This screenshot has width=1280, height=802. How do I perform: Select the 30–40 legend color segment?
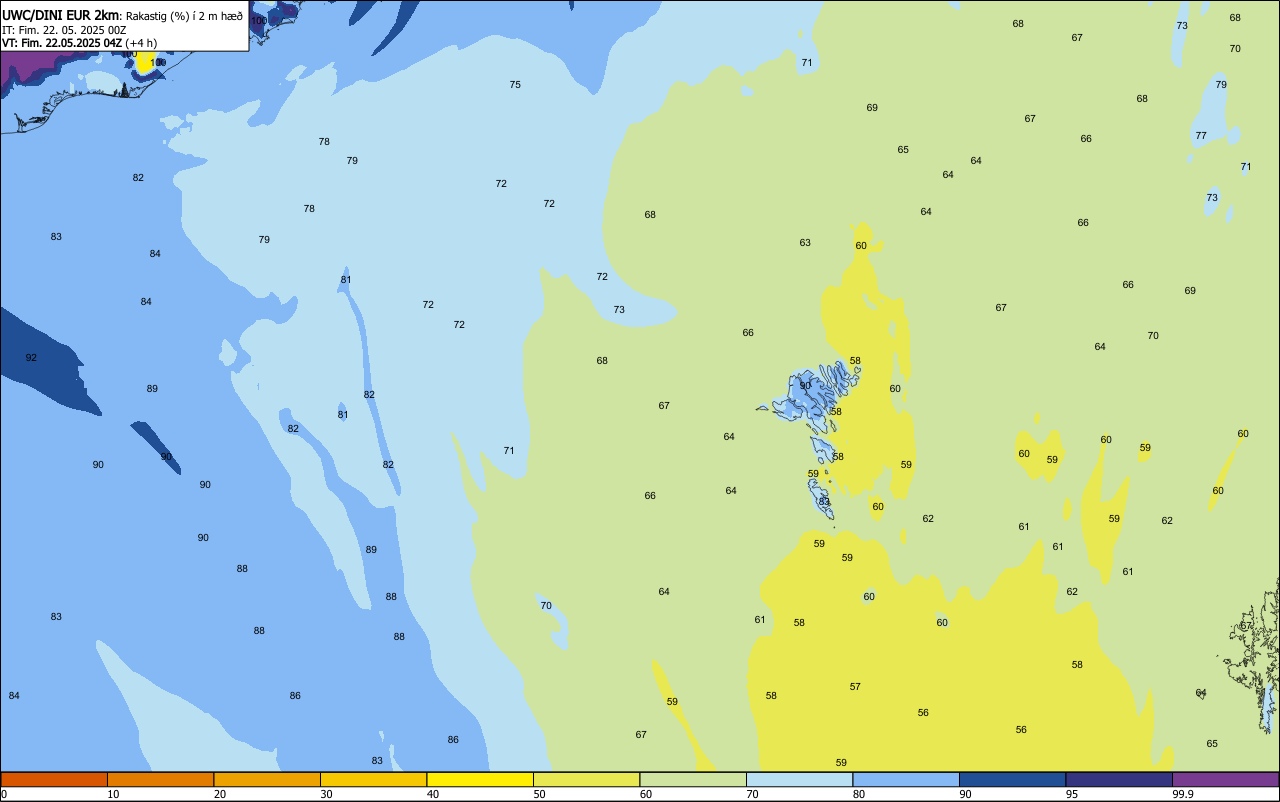pyautogui.click(x=373, y=779)
